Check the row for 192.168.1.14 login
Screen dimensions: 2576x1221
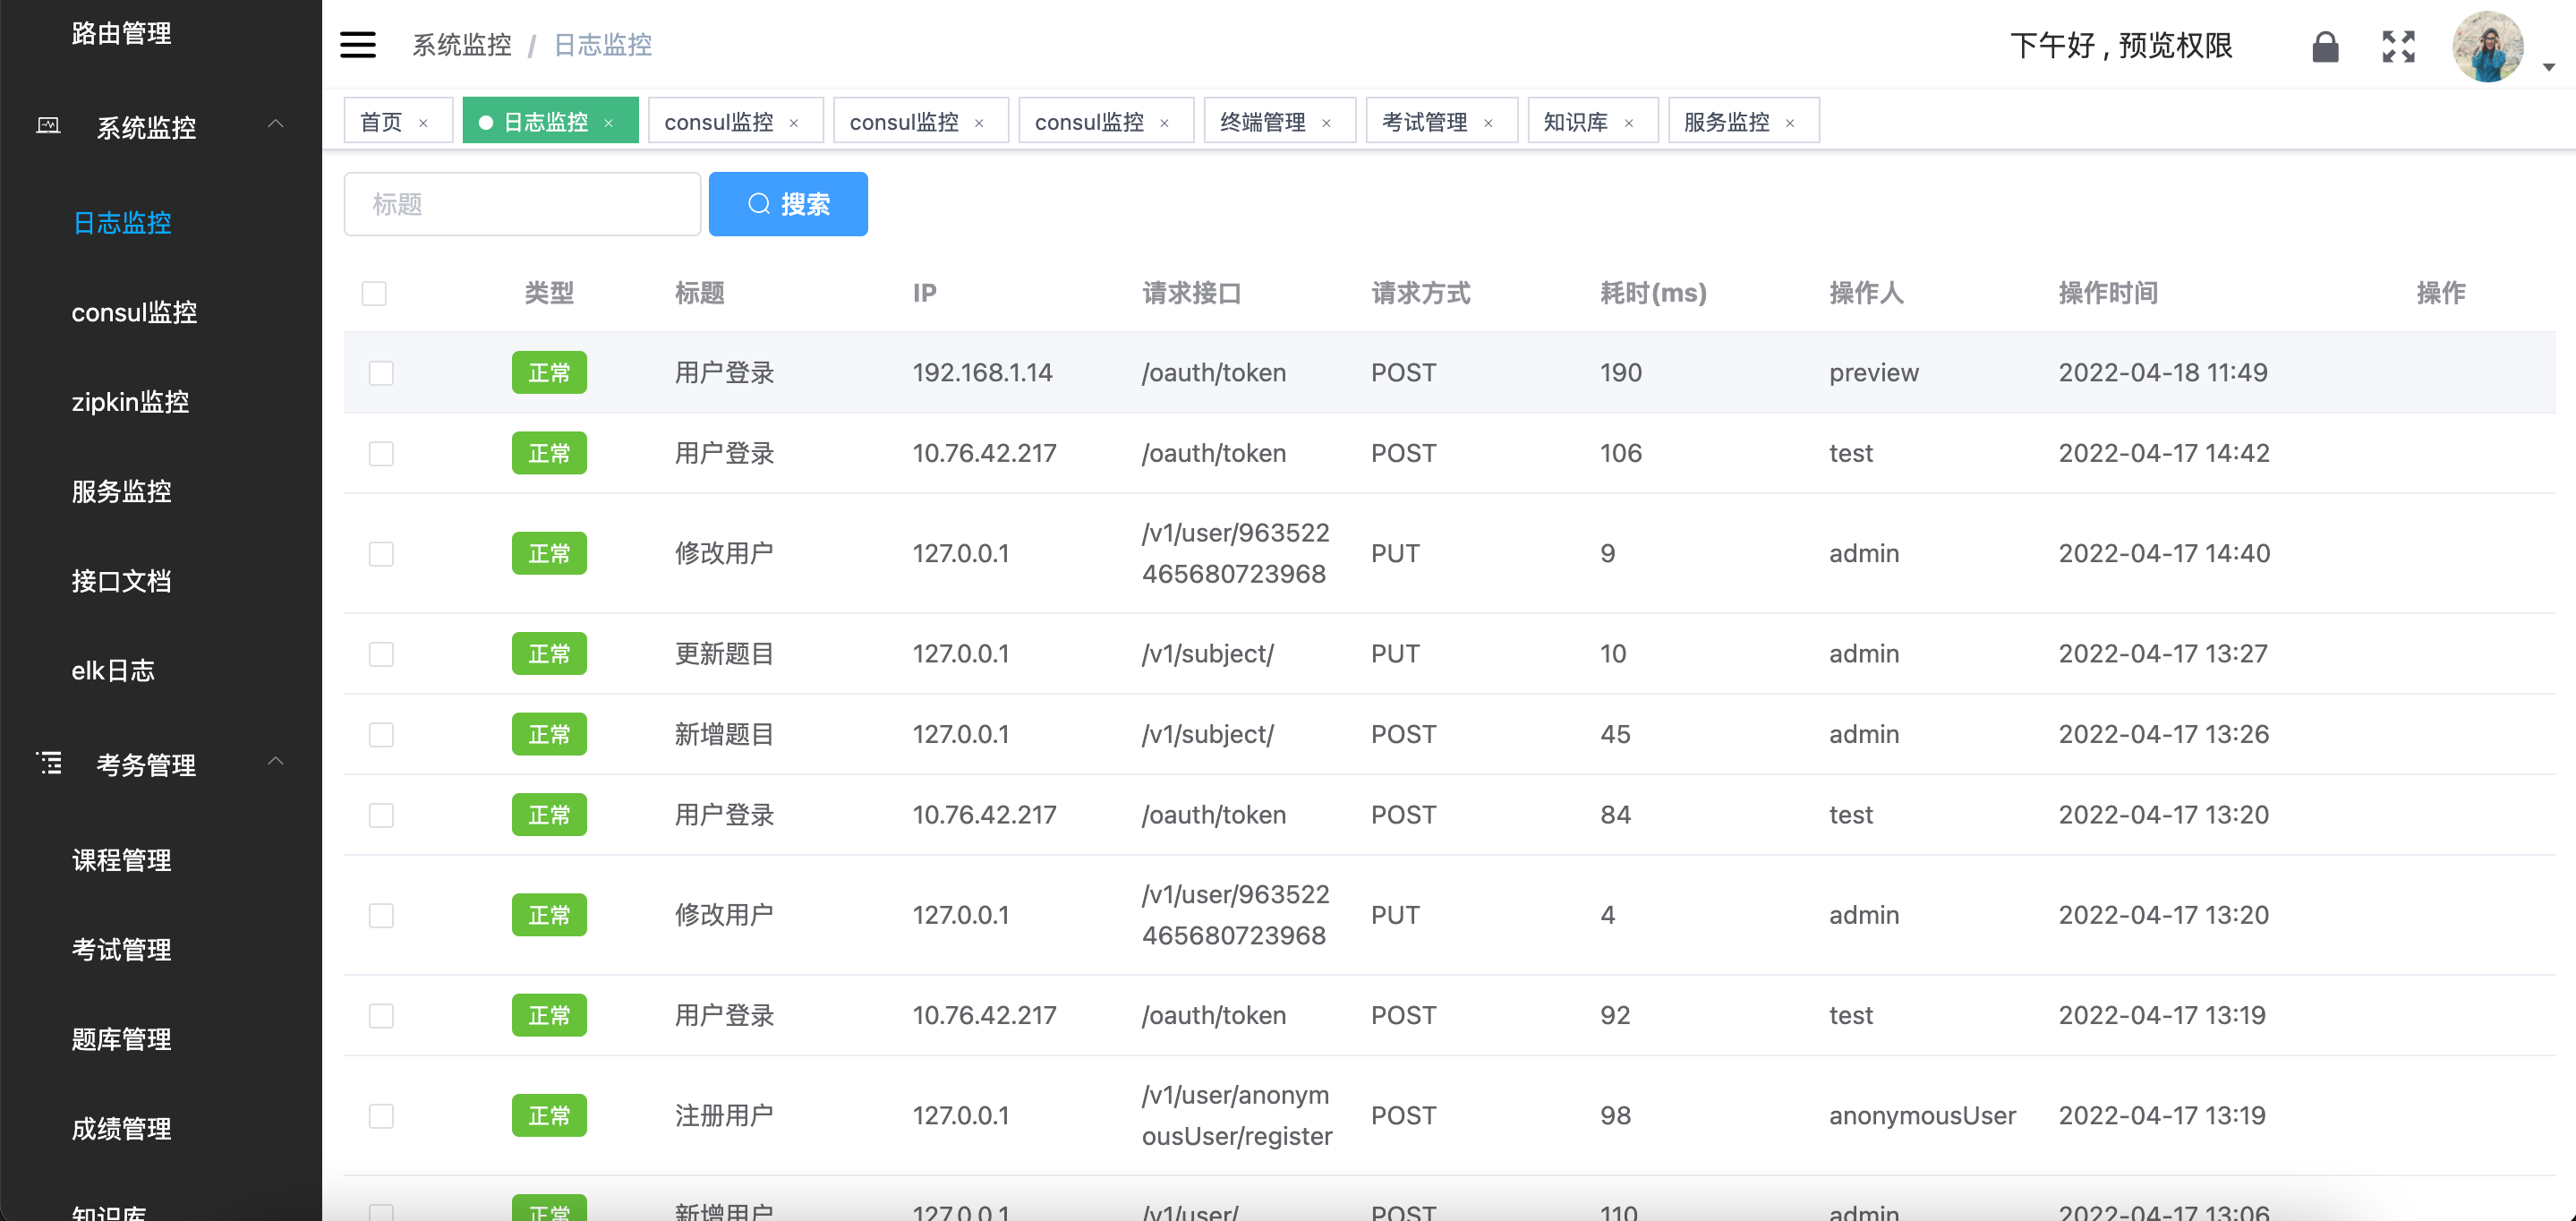(x=381, y=373)
